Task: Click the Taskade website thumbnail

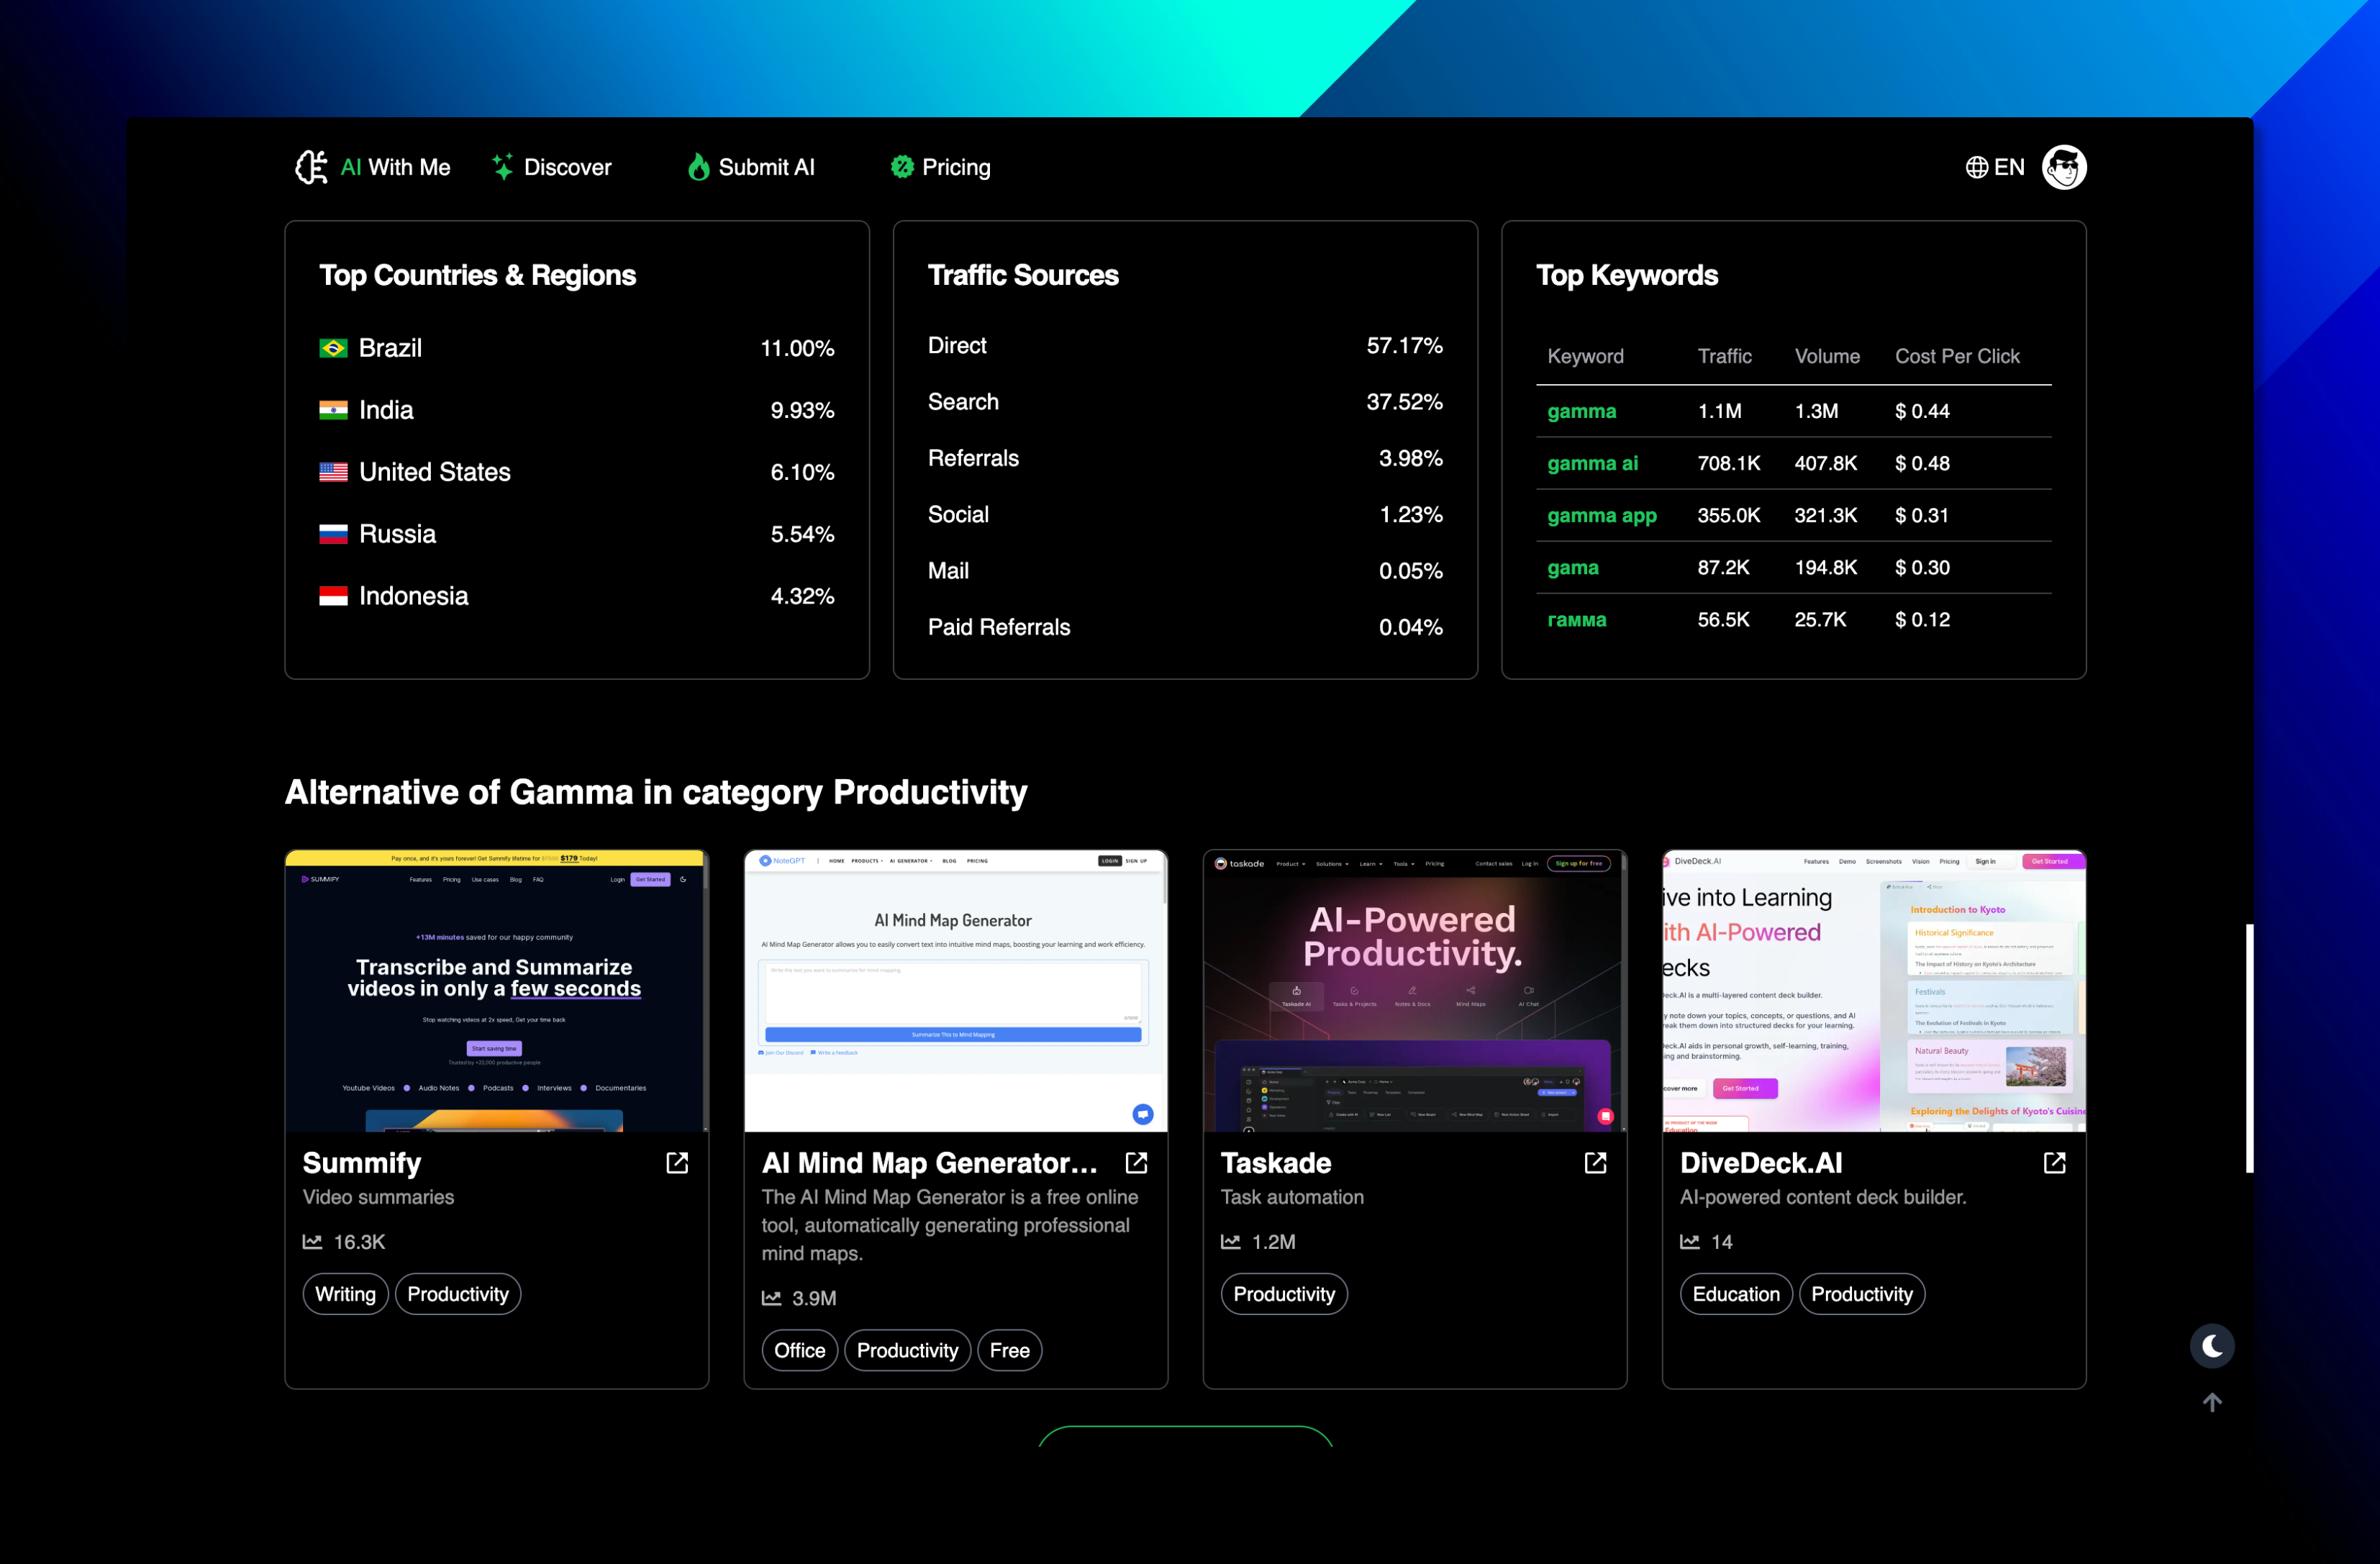Action: (x=1415, y=991)
